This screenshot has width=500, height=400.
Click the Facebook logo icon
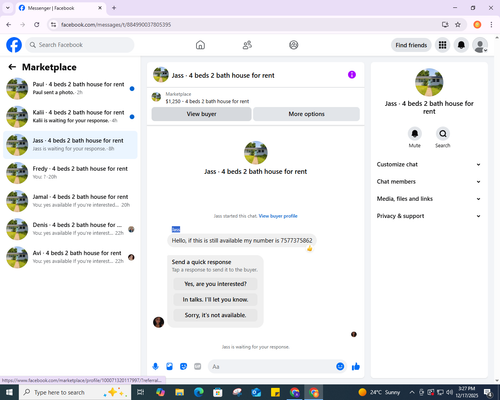tap(14, 45)
